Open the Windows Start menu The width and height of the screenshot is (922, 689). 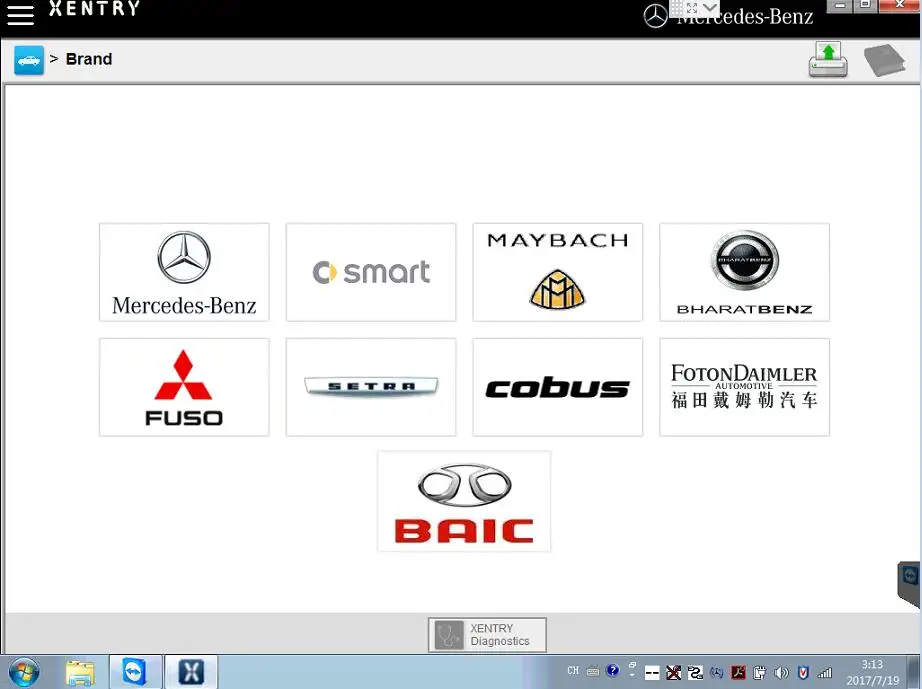tap(23, 673)
